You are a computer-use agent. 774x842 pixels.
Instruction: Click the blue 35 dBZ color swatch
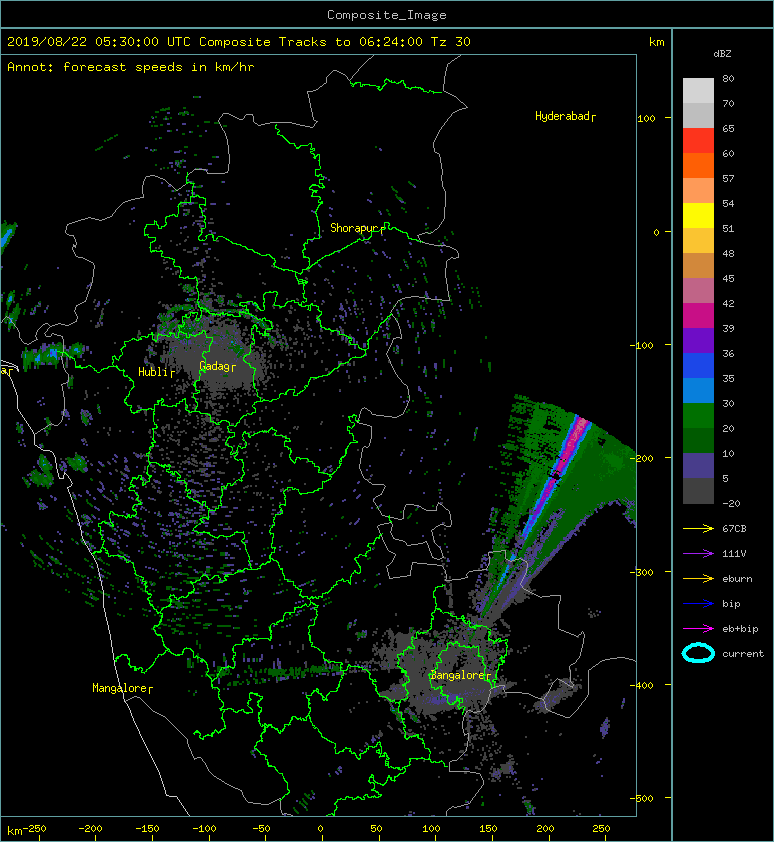coord(698,365)
